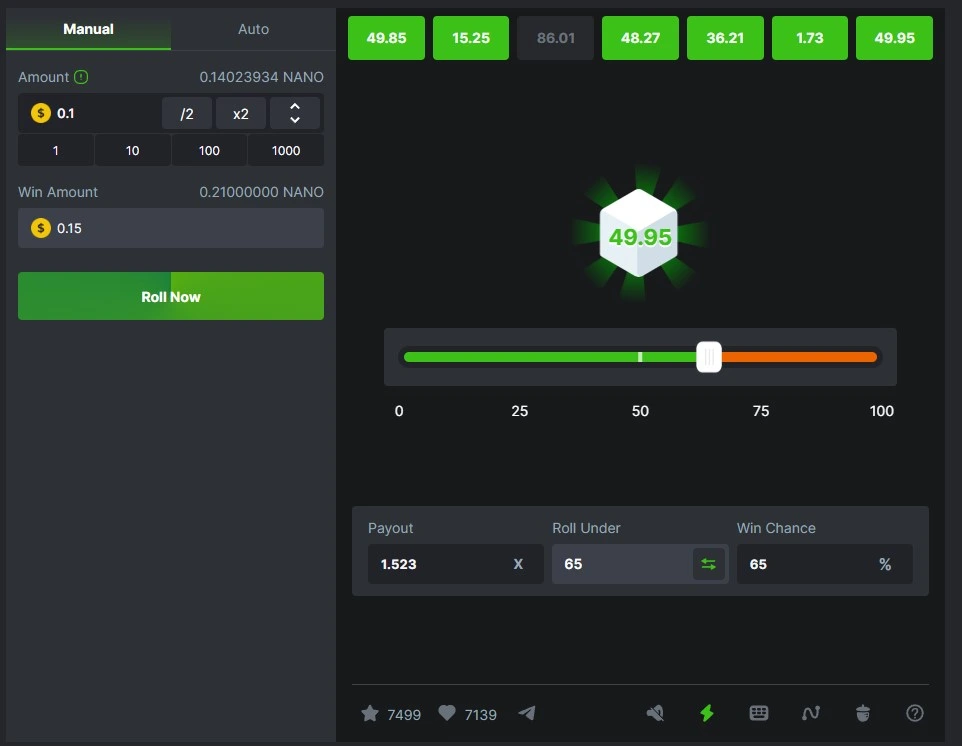Click the Payout input field
The image size is (962, 746).
click(x=456, y=564)
